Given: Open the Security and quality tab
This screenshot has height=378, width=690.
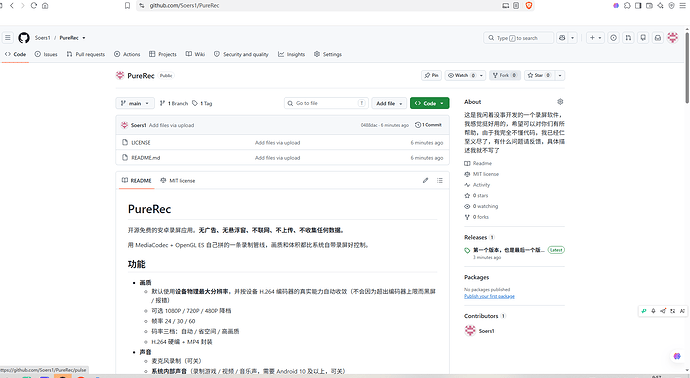Looking at the screenshot, I should [241, 55].
